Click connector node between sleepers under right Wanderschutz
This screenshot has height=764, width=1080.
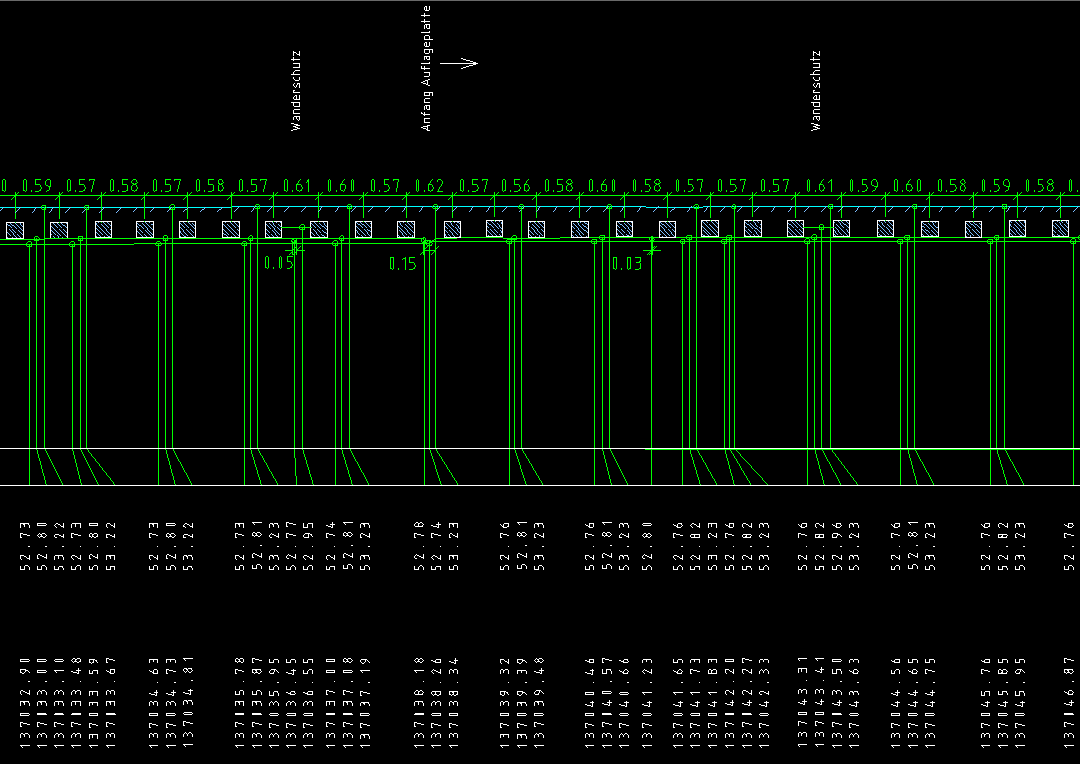pos(821,228)
